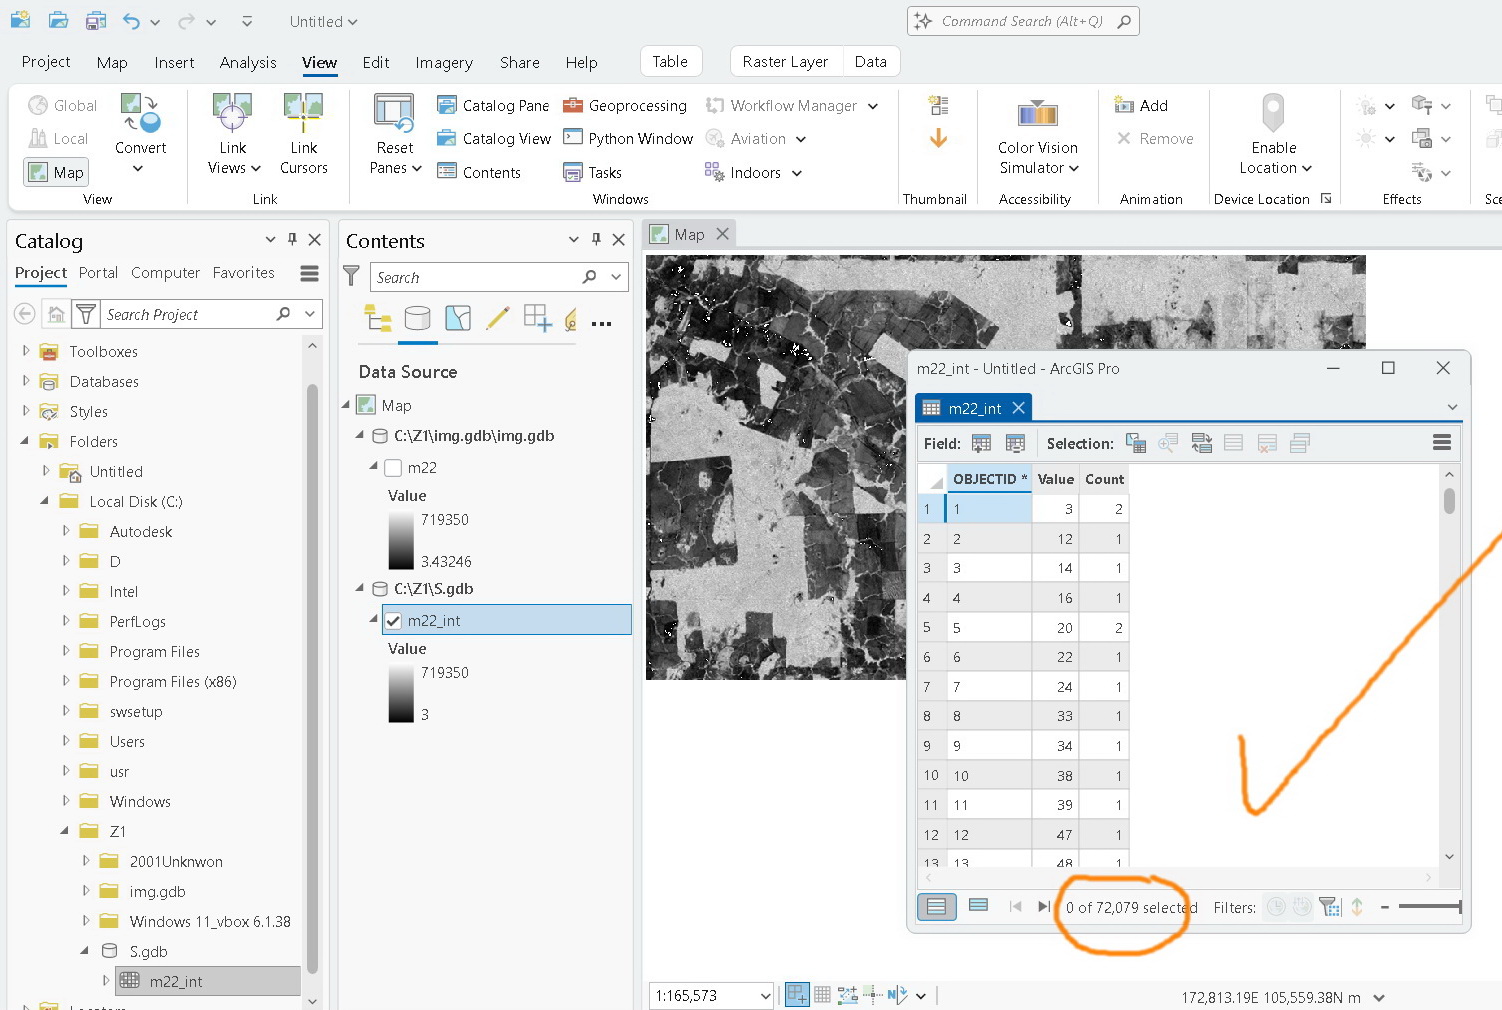The image size is (1502, 1010).
Task: Adjust the attribute table row height slider
Action: (1430, 907)
